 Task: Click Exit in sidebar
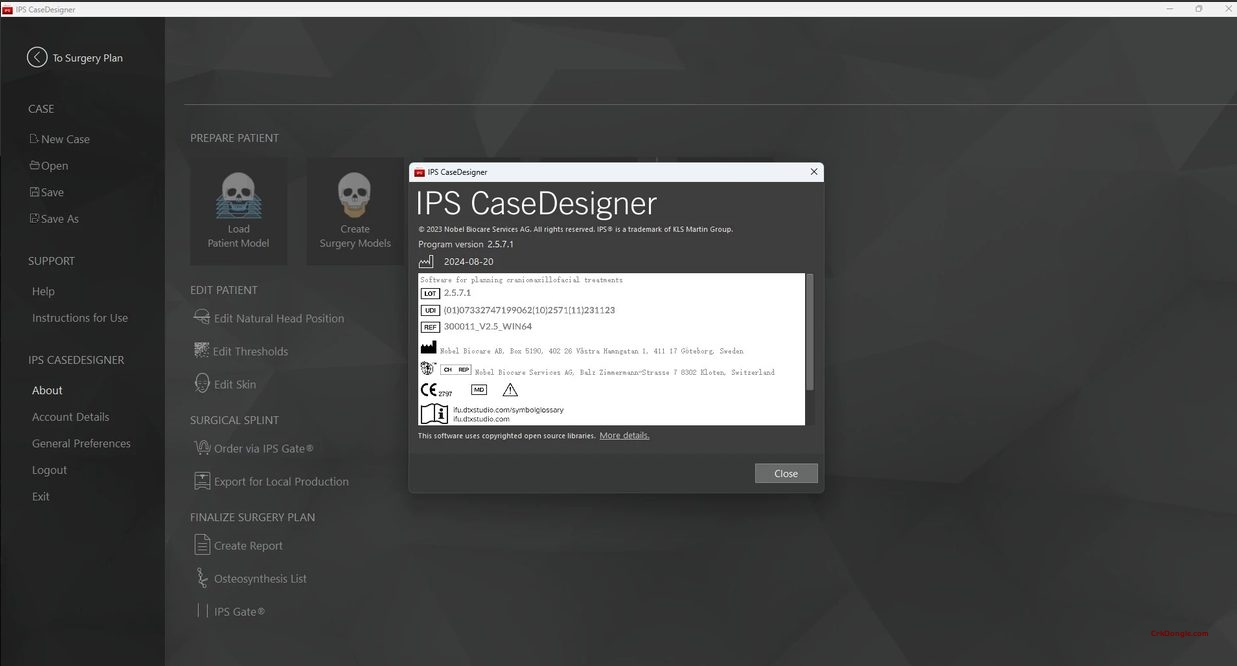[x=40, y=496]
